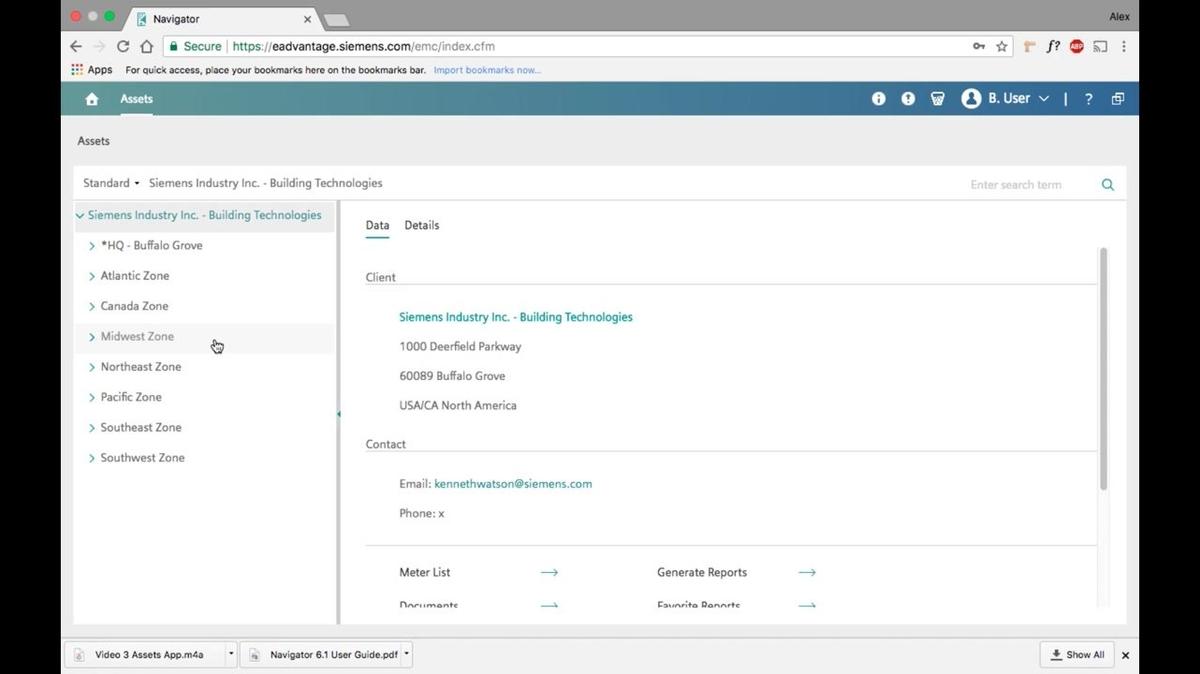The width and height of the screenshot is (1200, 674).
Task: Click the search magnifier icon in Assets
Action: [x=1108, y=184]
